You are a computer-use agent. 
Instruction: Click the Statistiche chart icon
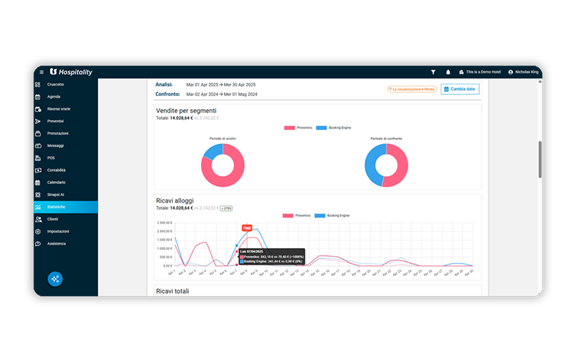click(38, 207)
